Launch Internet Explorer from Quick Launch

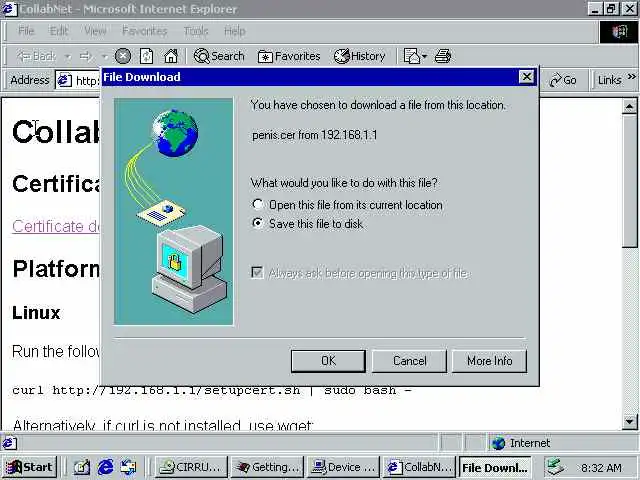[x=105, y=467]
